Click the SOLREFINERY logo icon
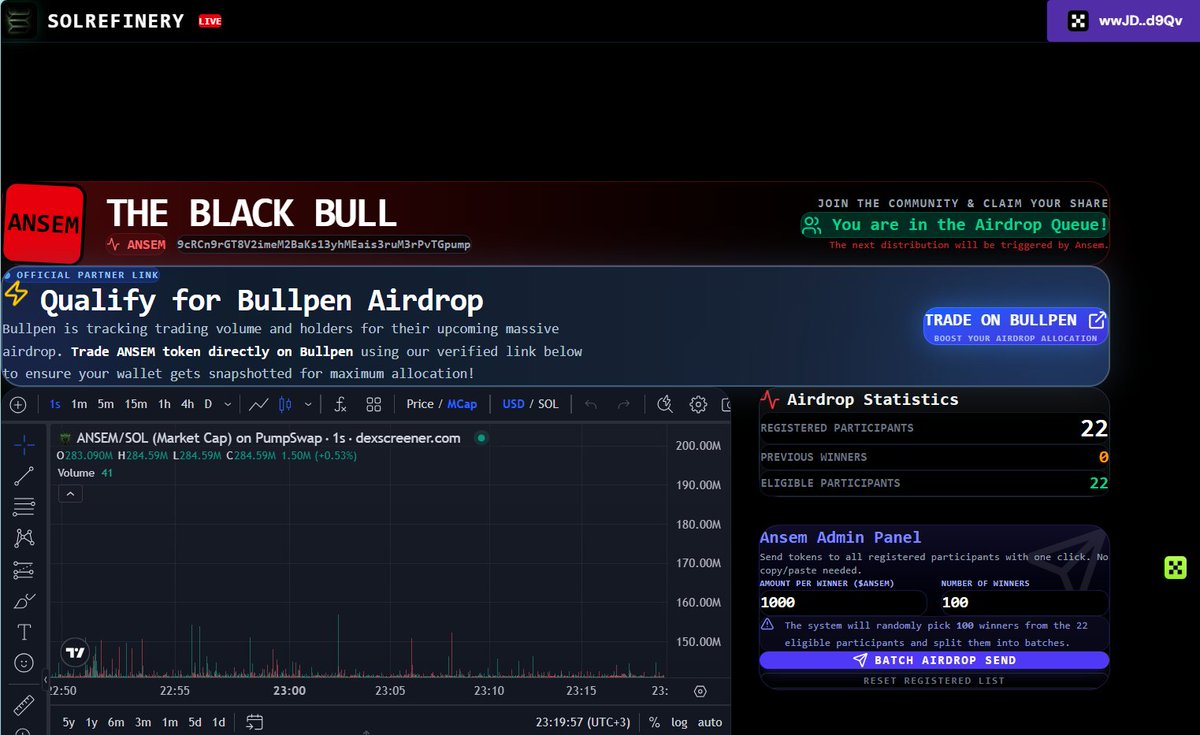The width and height of the screenshot is (1200, 735). pyautogui.click(x=20, y=20)
